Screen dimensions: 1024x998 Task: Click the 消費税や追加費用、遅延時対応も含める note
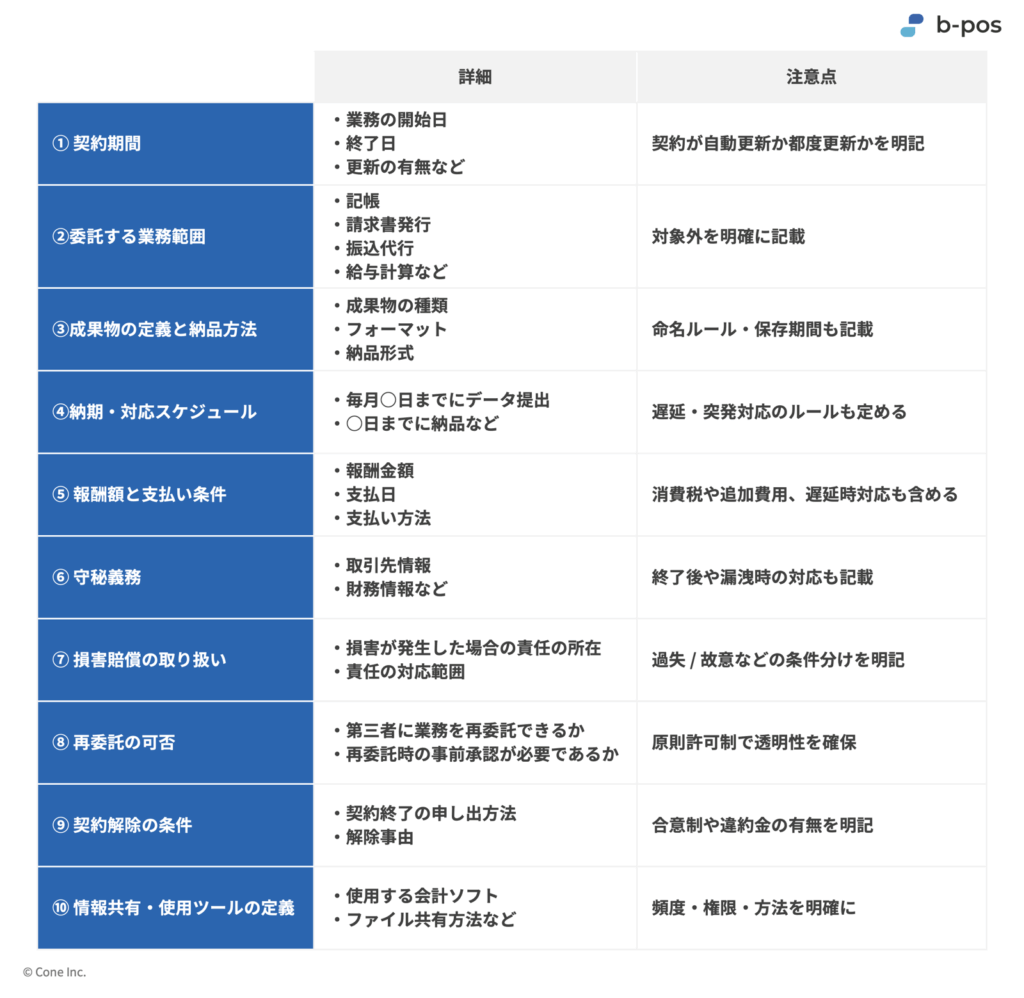tap(805, 494)
